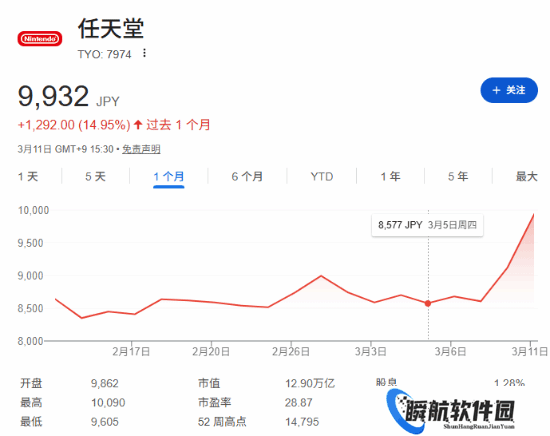Click the 8,500 y-axis label
Viewport: 550px width, 436px height.
click(31, 308)
